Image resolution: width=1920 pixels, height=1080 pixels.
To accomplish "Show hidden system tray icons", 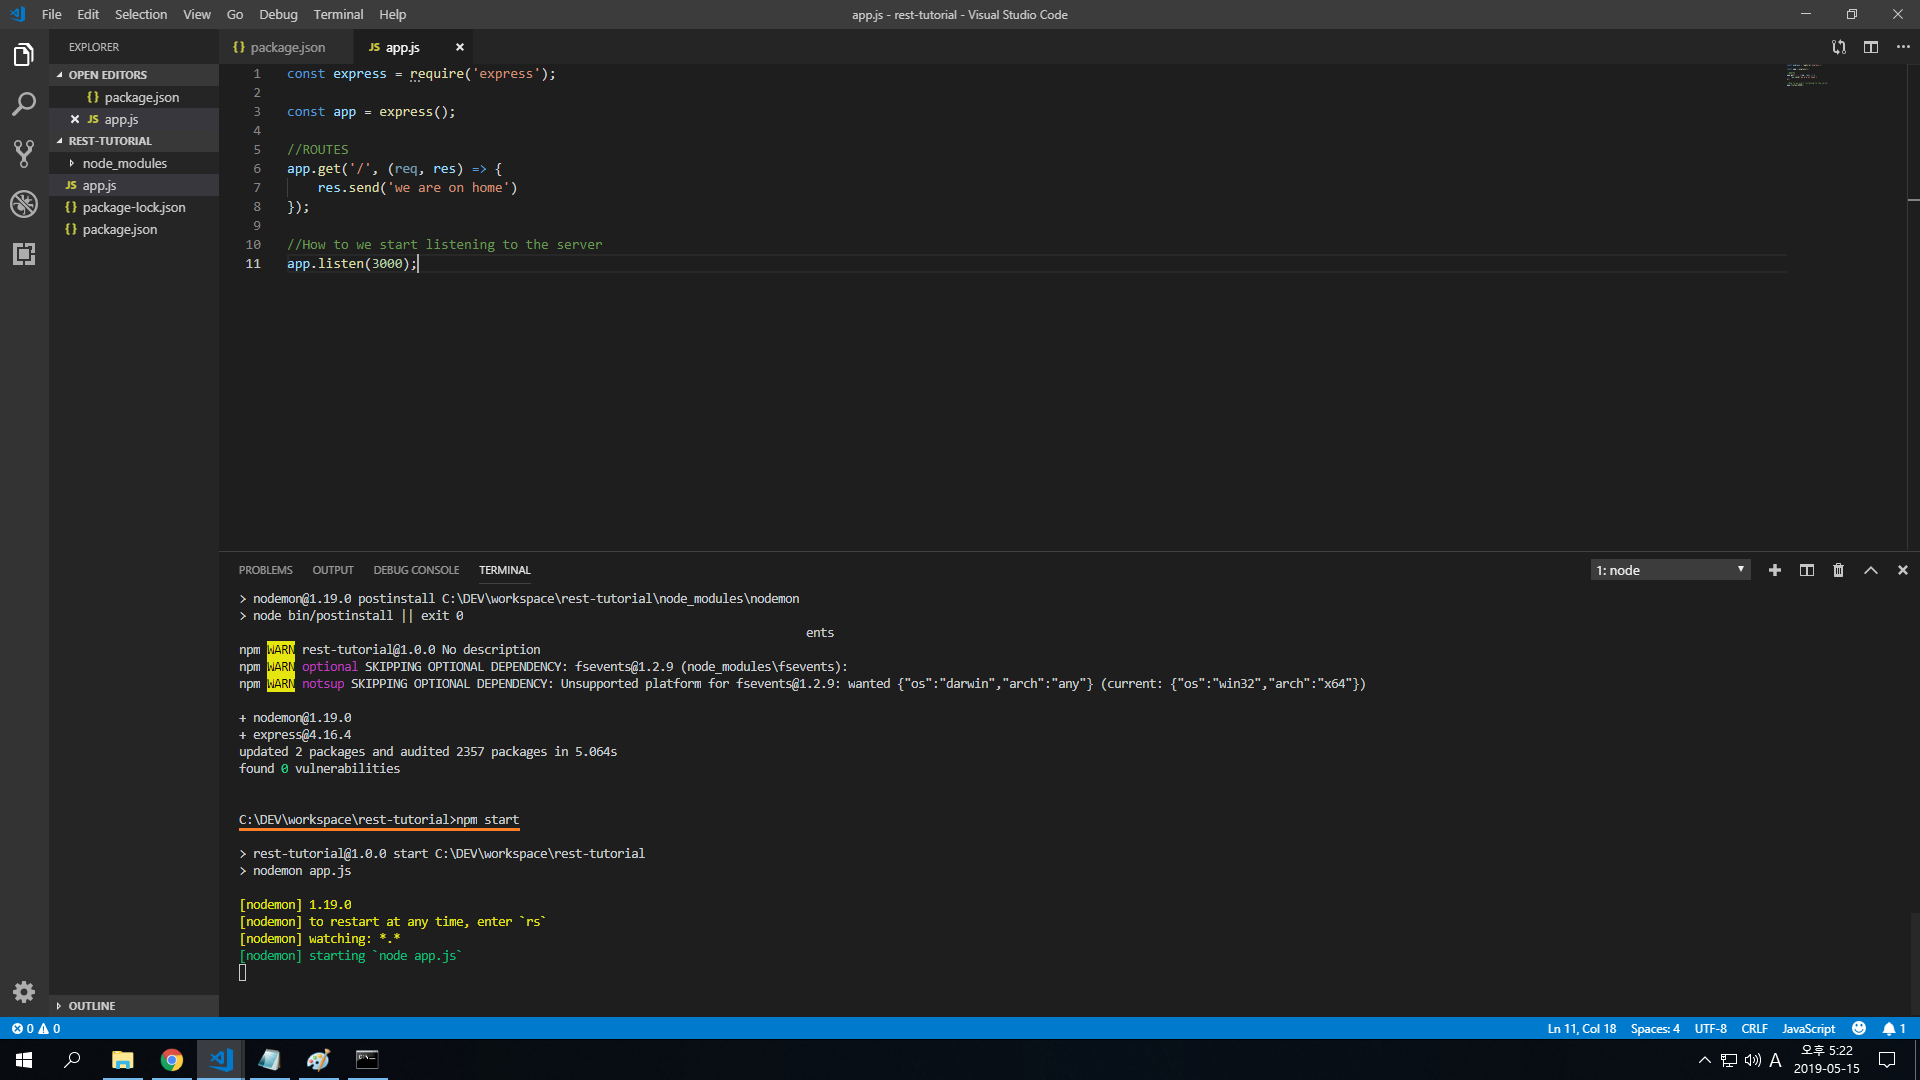I will click(x=1704, y=1060).
